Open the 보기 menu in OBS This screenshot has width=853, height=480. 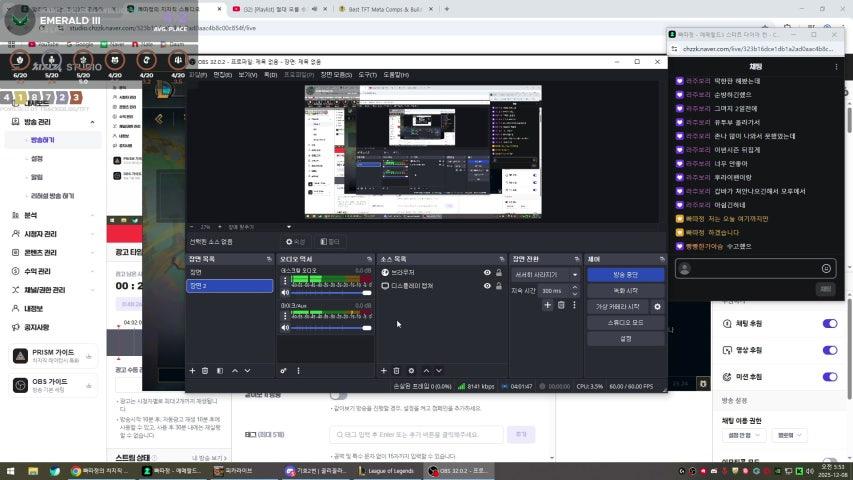point(247,74)
